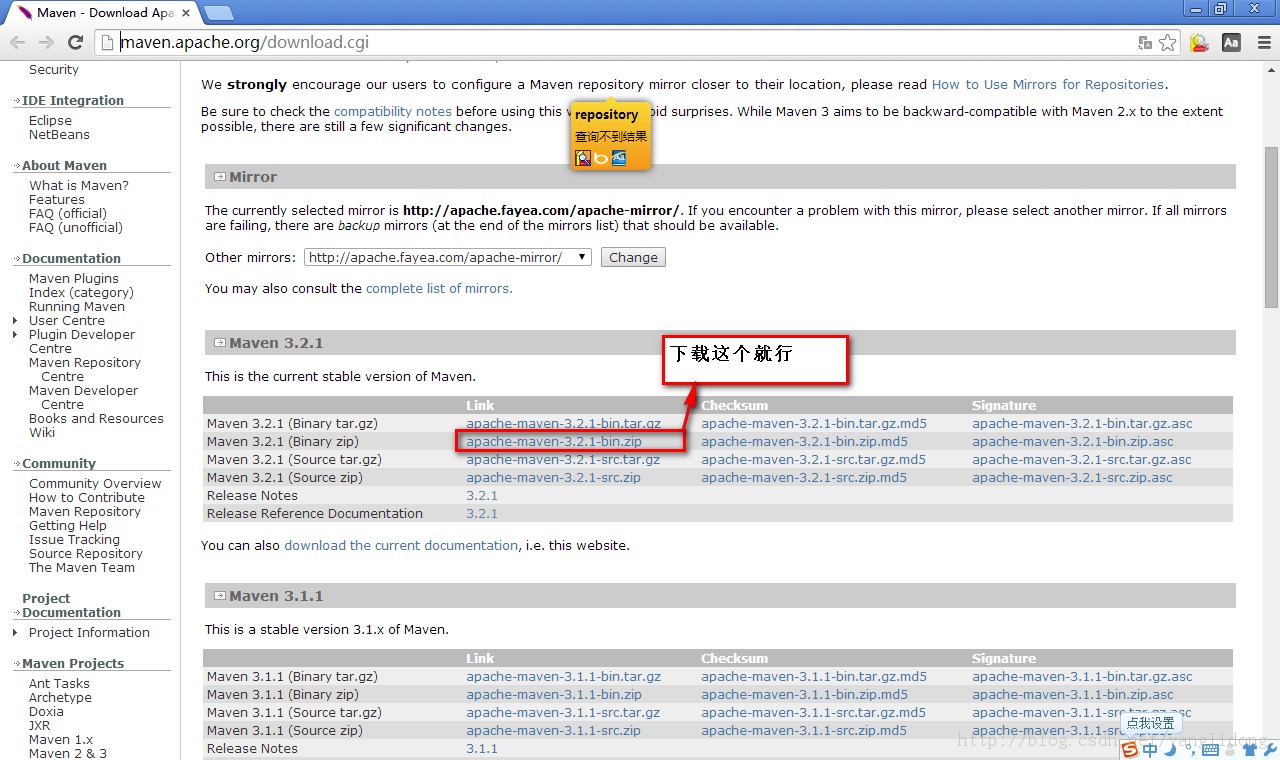Click the Mirror section arrow icon
The height and width of the screenshot is (760, 1280).
[219, 177]
